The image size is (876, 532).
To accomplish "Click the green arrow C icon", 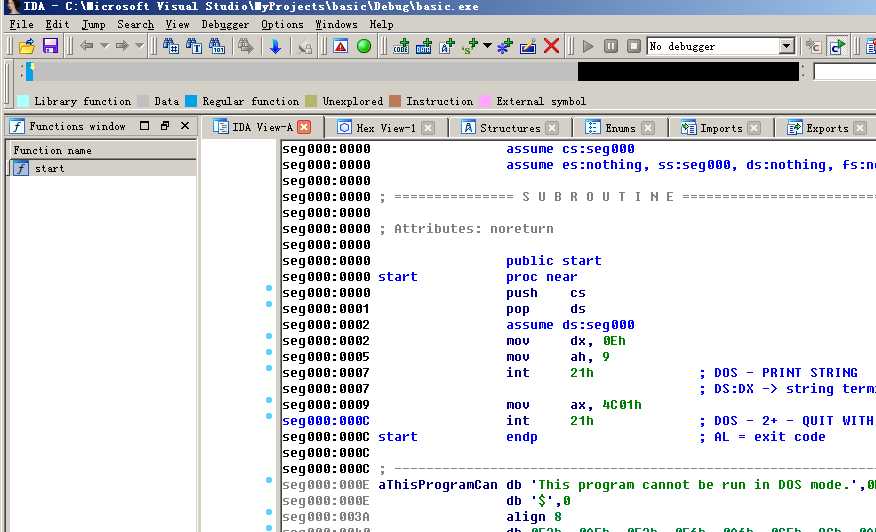I will [x=836, y=46].
